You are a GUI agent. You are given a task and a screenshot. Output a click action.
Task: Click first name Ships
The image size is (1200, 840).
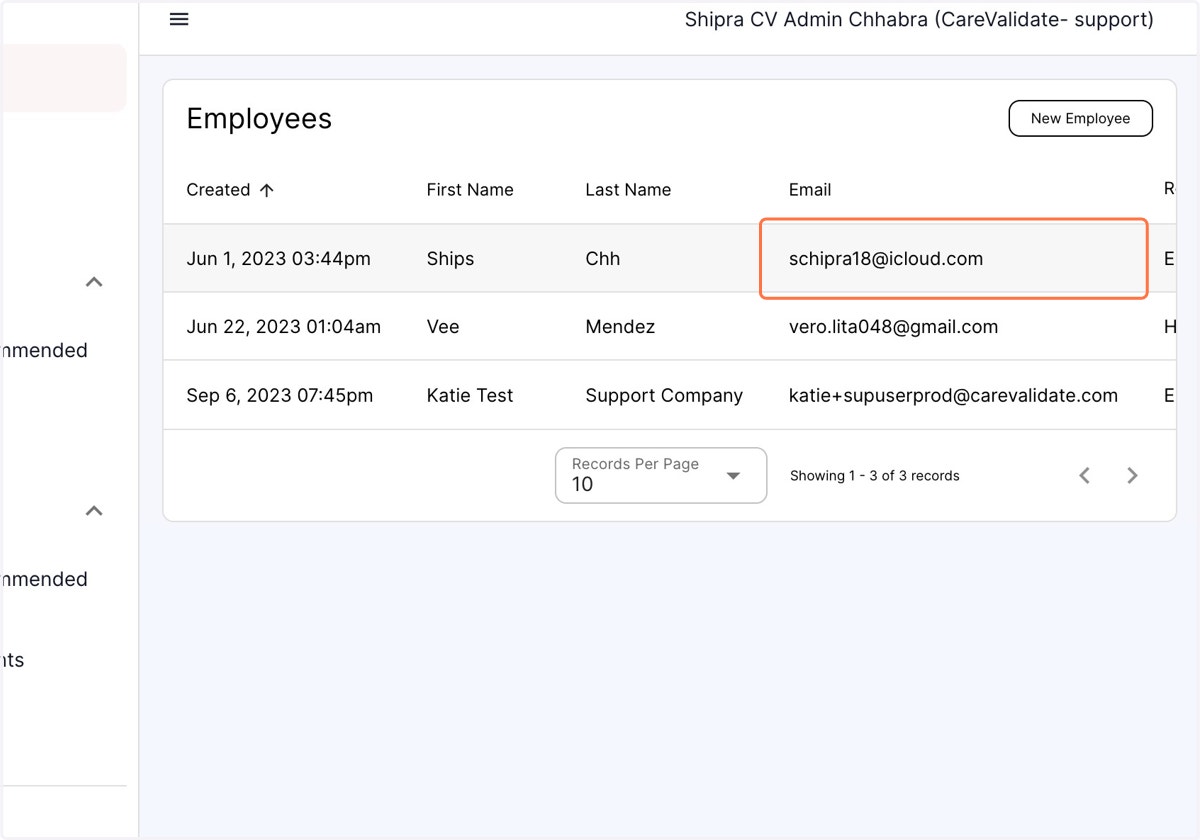[450, 259]
